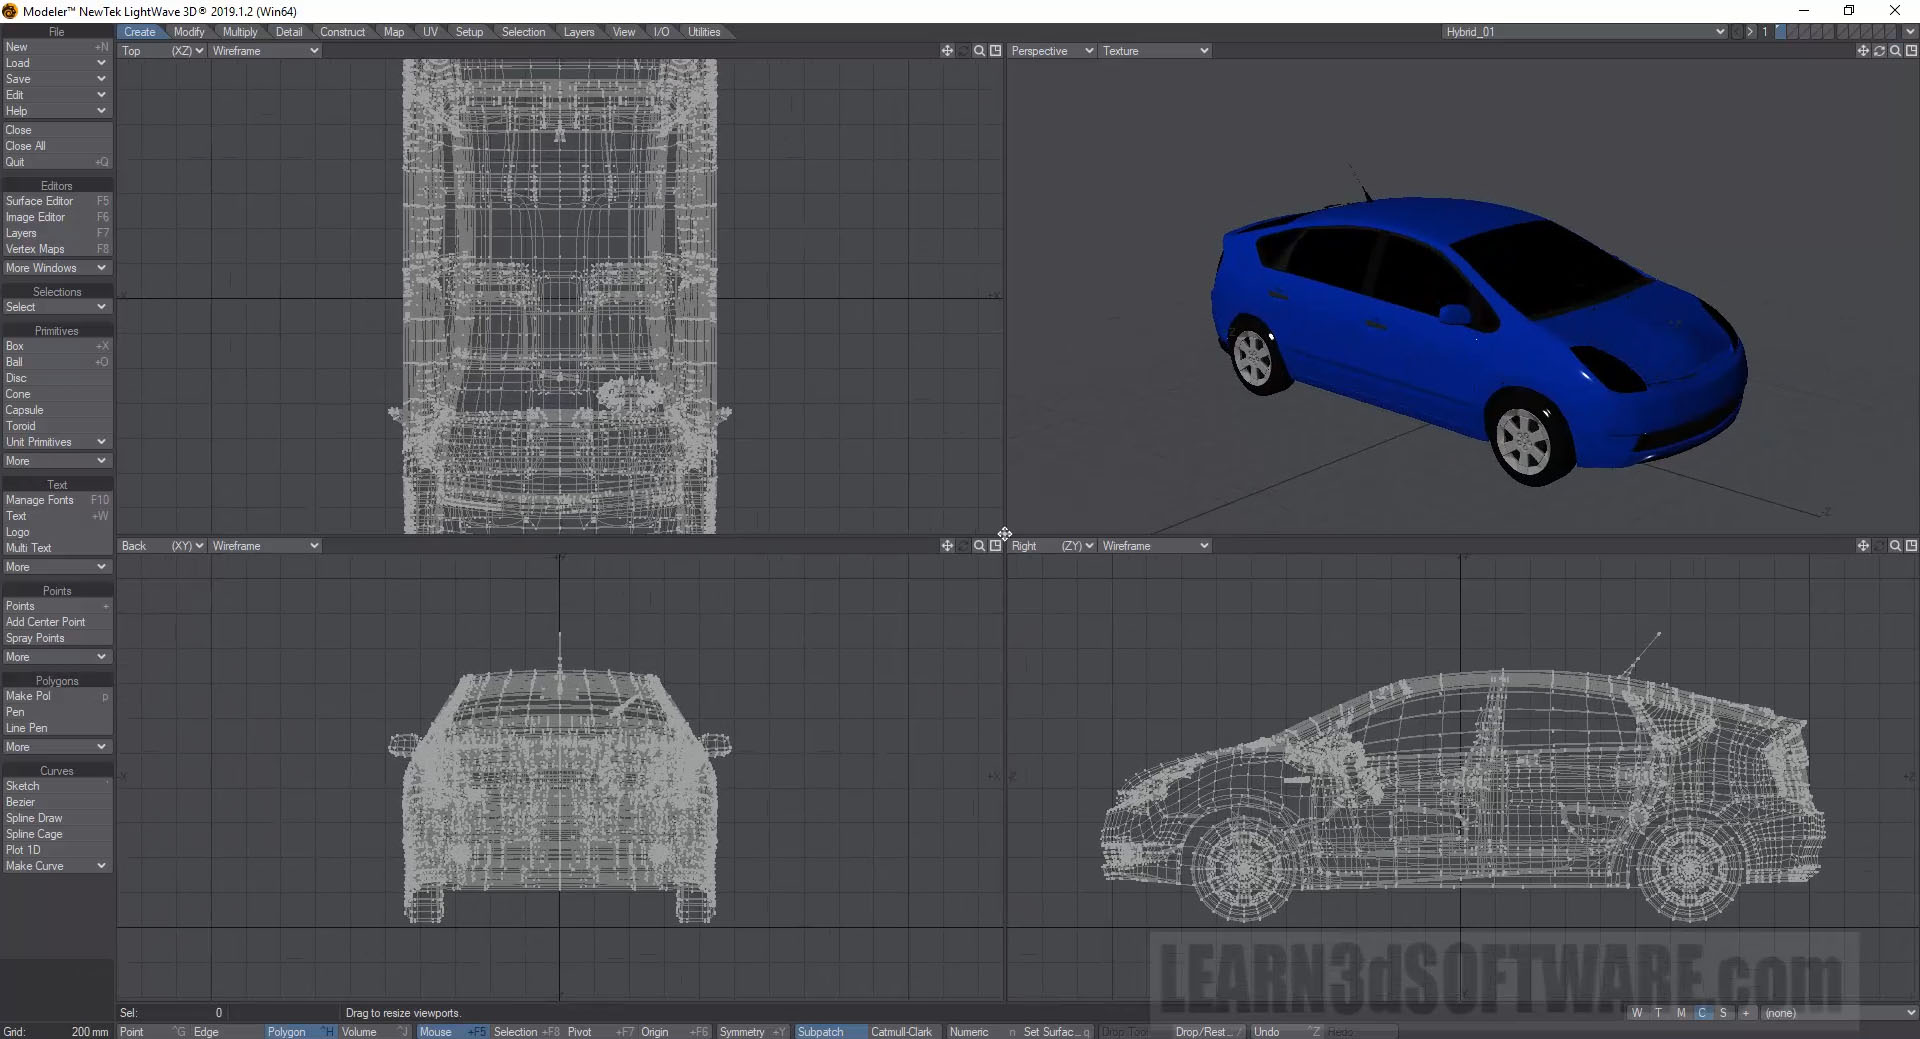Maximize the Back viewport
Image resolution: width=1920 pixels, height=1039 pixels.
pos(995,546)
